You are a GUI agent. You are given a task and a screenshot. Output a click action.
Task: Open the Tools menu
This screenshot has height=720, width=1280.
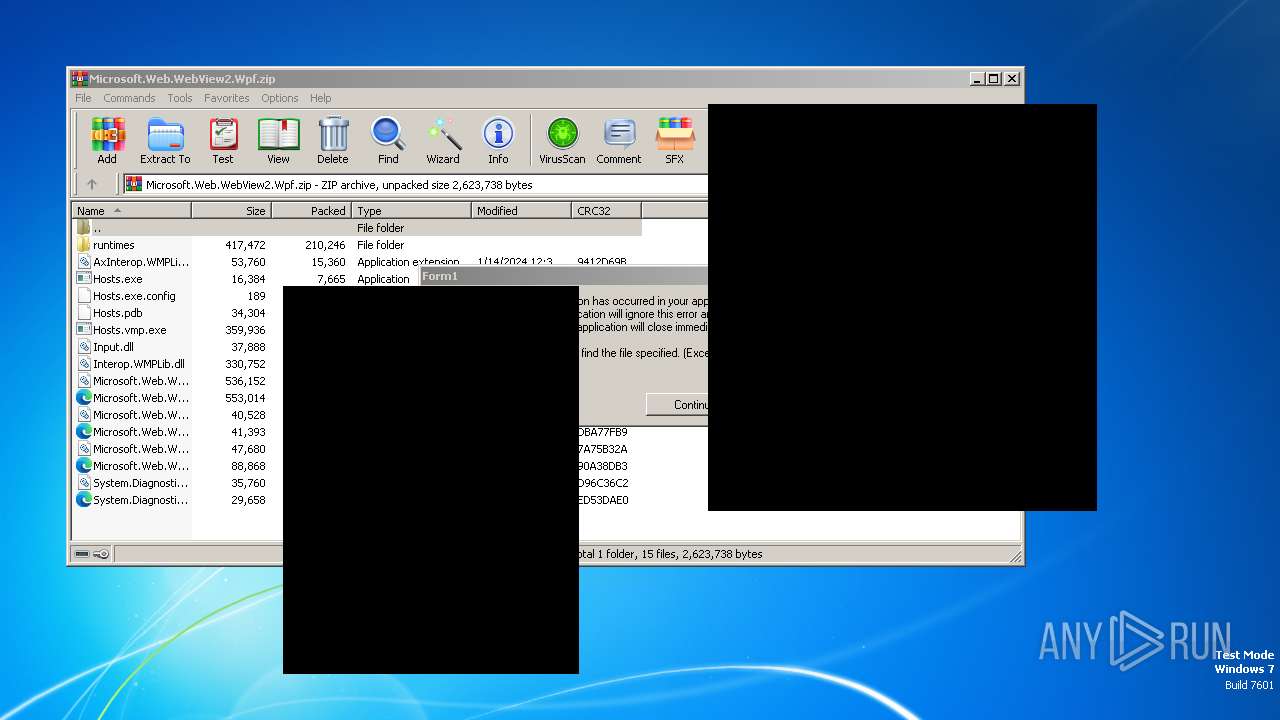tap(180, 98)
